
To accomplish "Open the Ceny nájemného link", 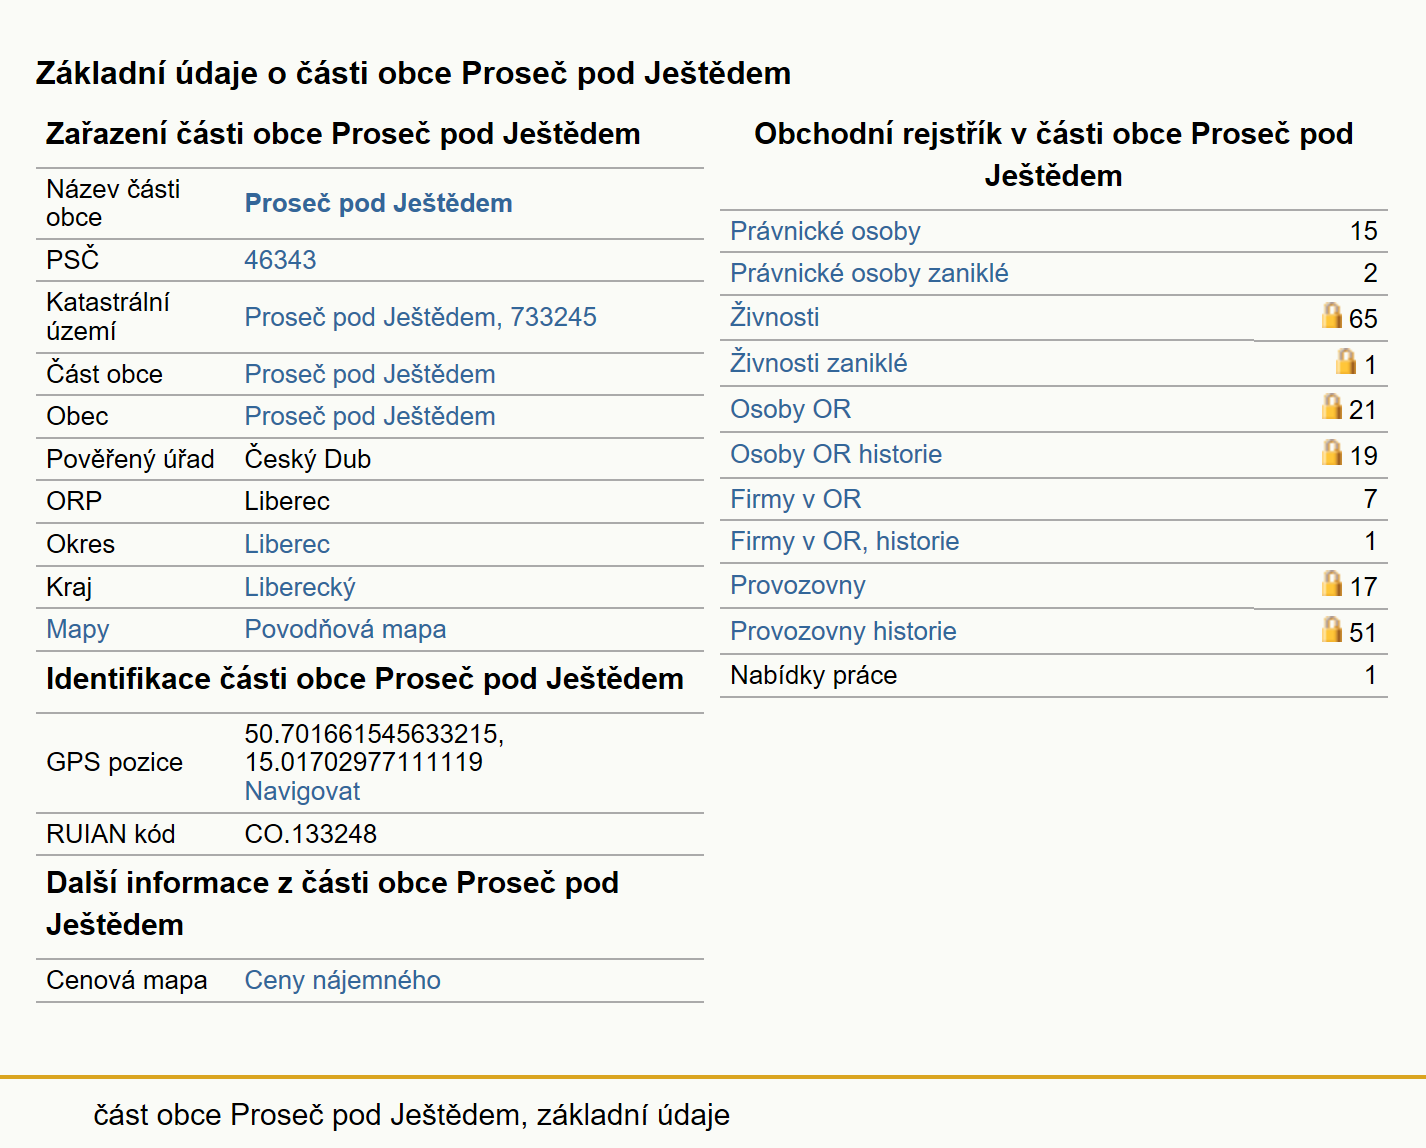I will 342,980.
